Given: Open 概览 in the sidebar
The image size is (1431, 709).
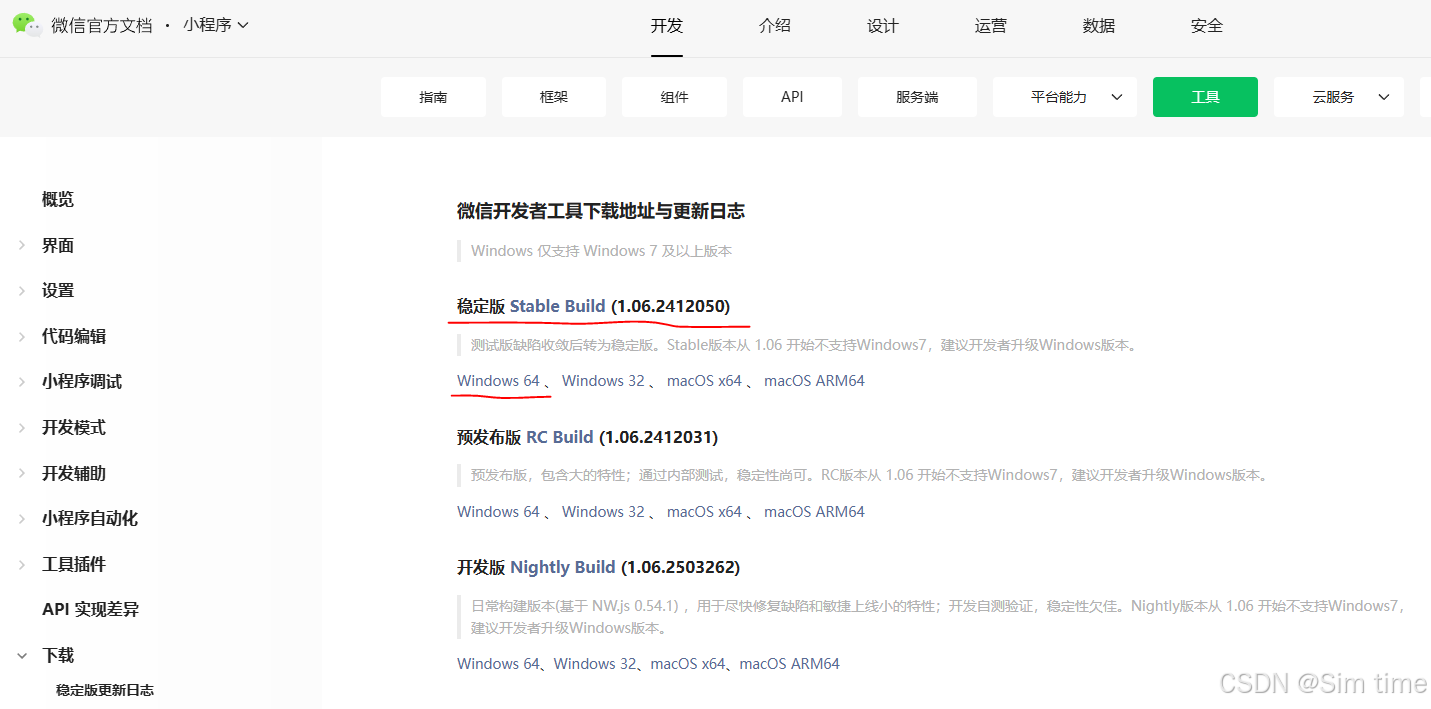Looking at the screenshot, I should point(58,200).
